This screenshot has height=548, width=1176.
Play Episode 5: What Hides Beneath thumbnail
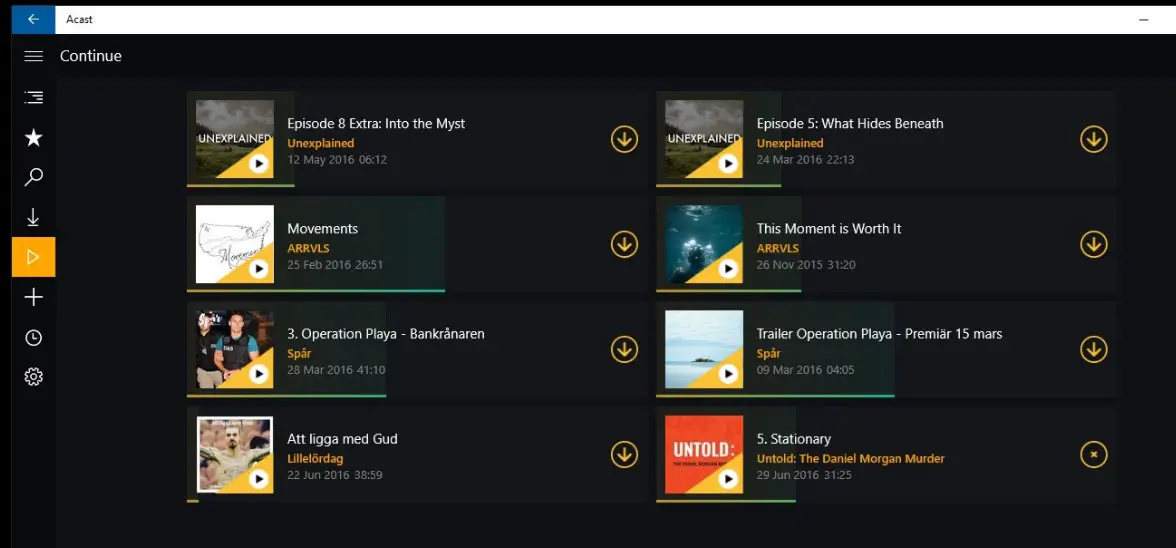coord(704,139)
